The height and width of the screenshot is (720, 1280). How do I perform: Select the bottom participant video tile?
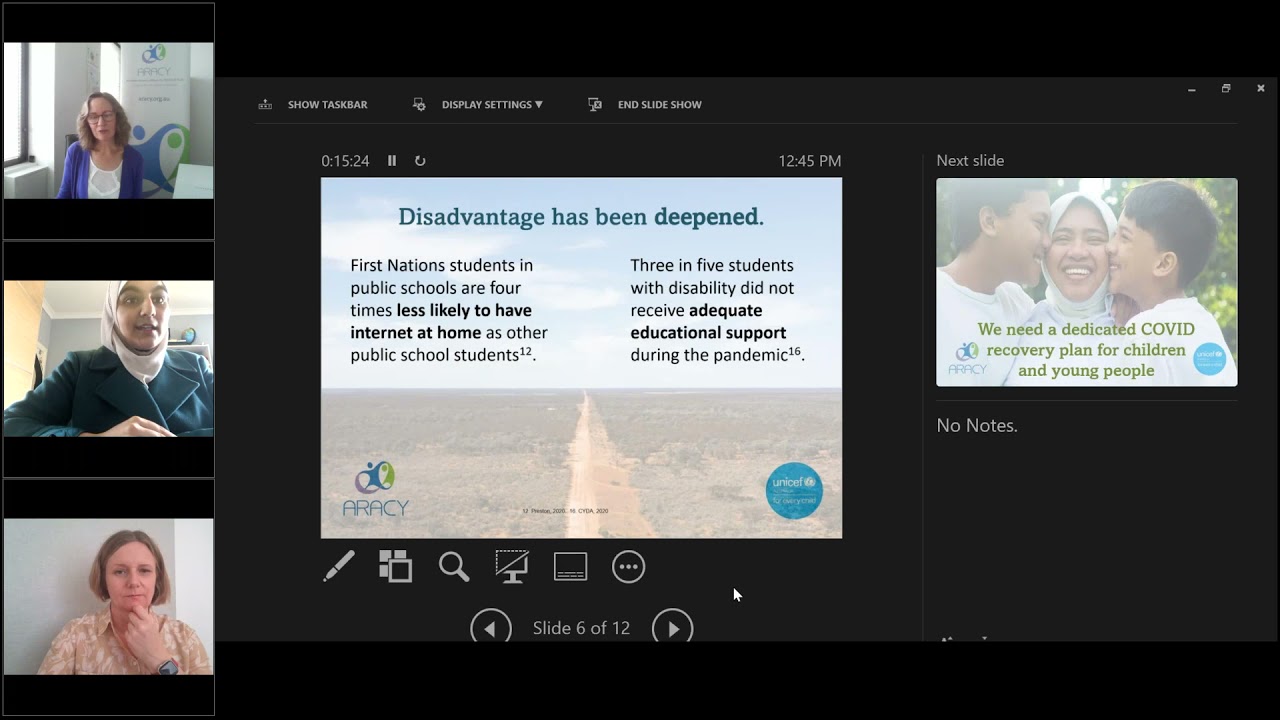point(108,597)
